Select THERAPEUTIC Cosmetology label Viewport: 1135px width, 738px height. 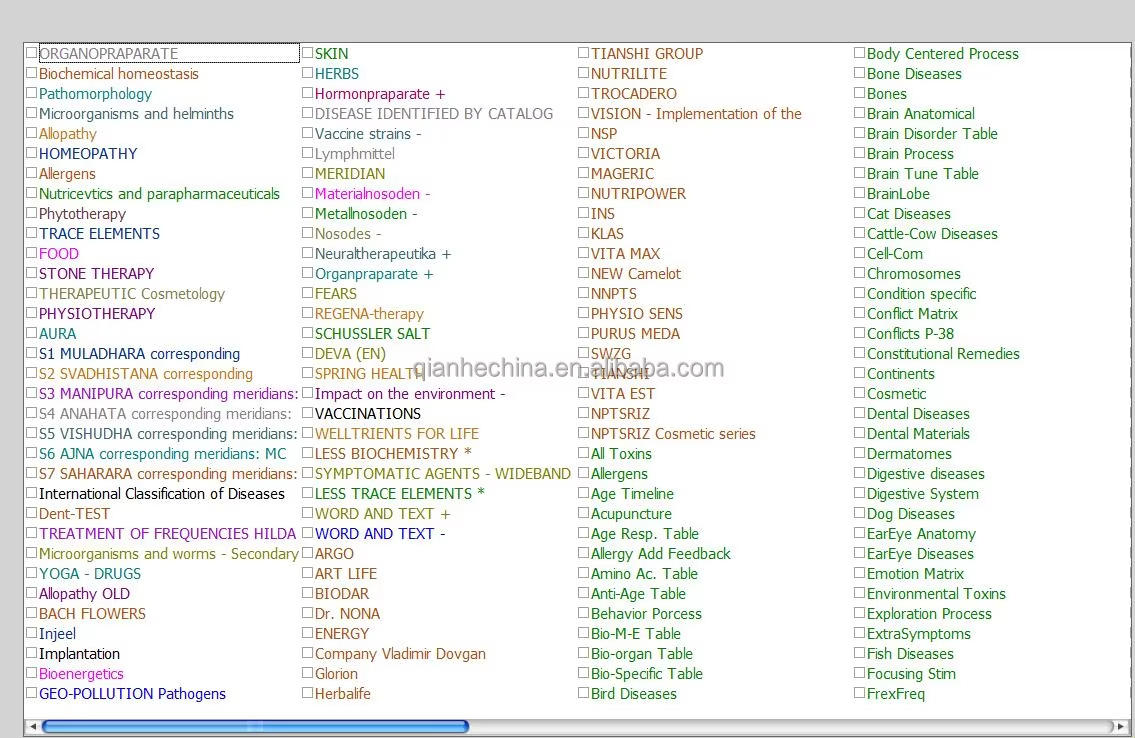[x=132, y=294]
